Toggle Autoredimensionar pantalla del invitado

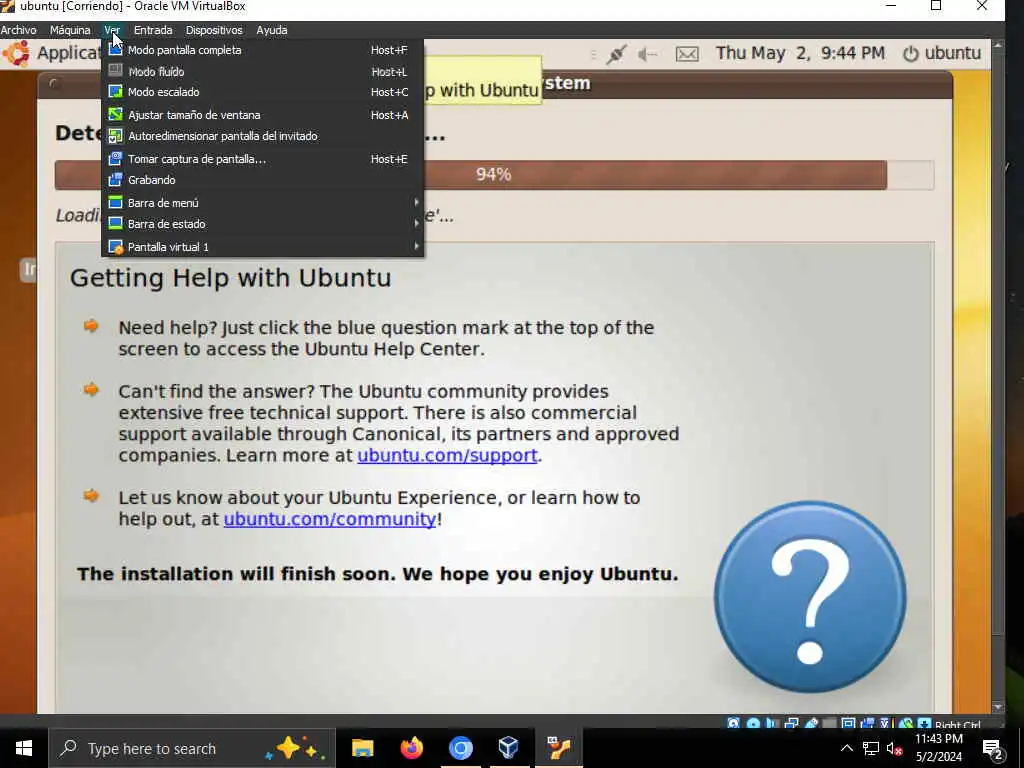point(263,136)
